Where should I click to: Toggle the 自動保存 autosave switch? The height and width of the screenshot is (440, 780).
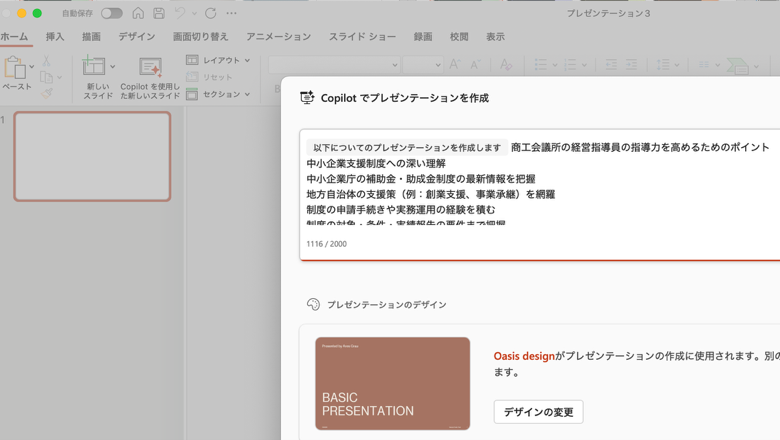111,13
